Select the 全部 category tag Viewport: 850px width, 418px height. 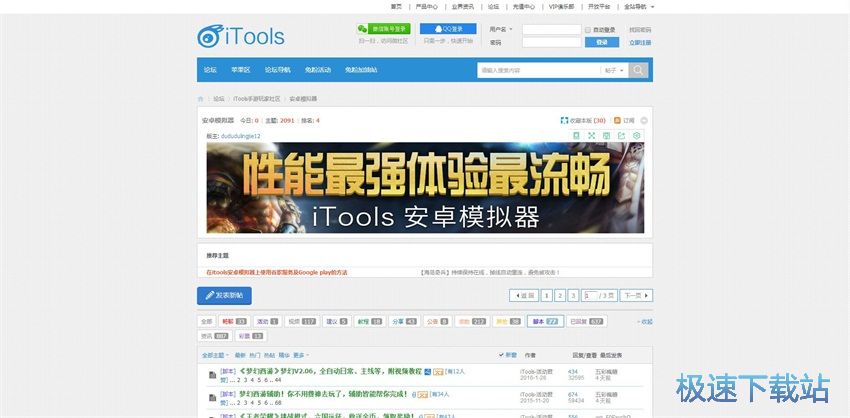207,321
